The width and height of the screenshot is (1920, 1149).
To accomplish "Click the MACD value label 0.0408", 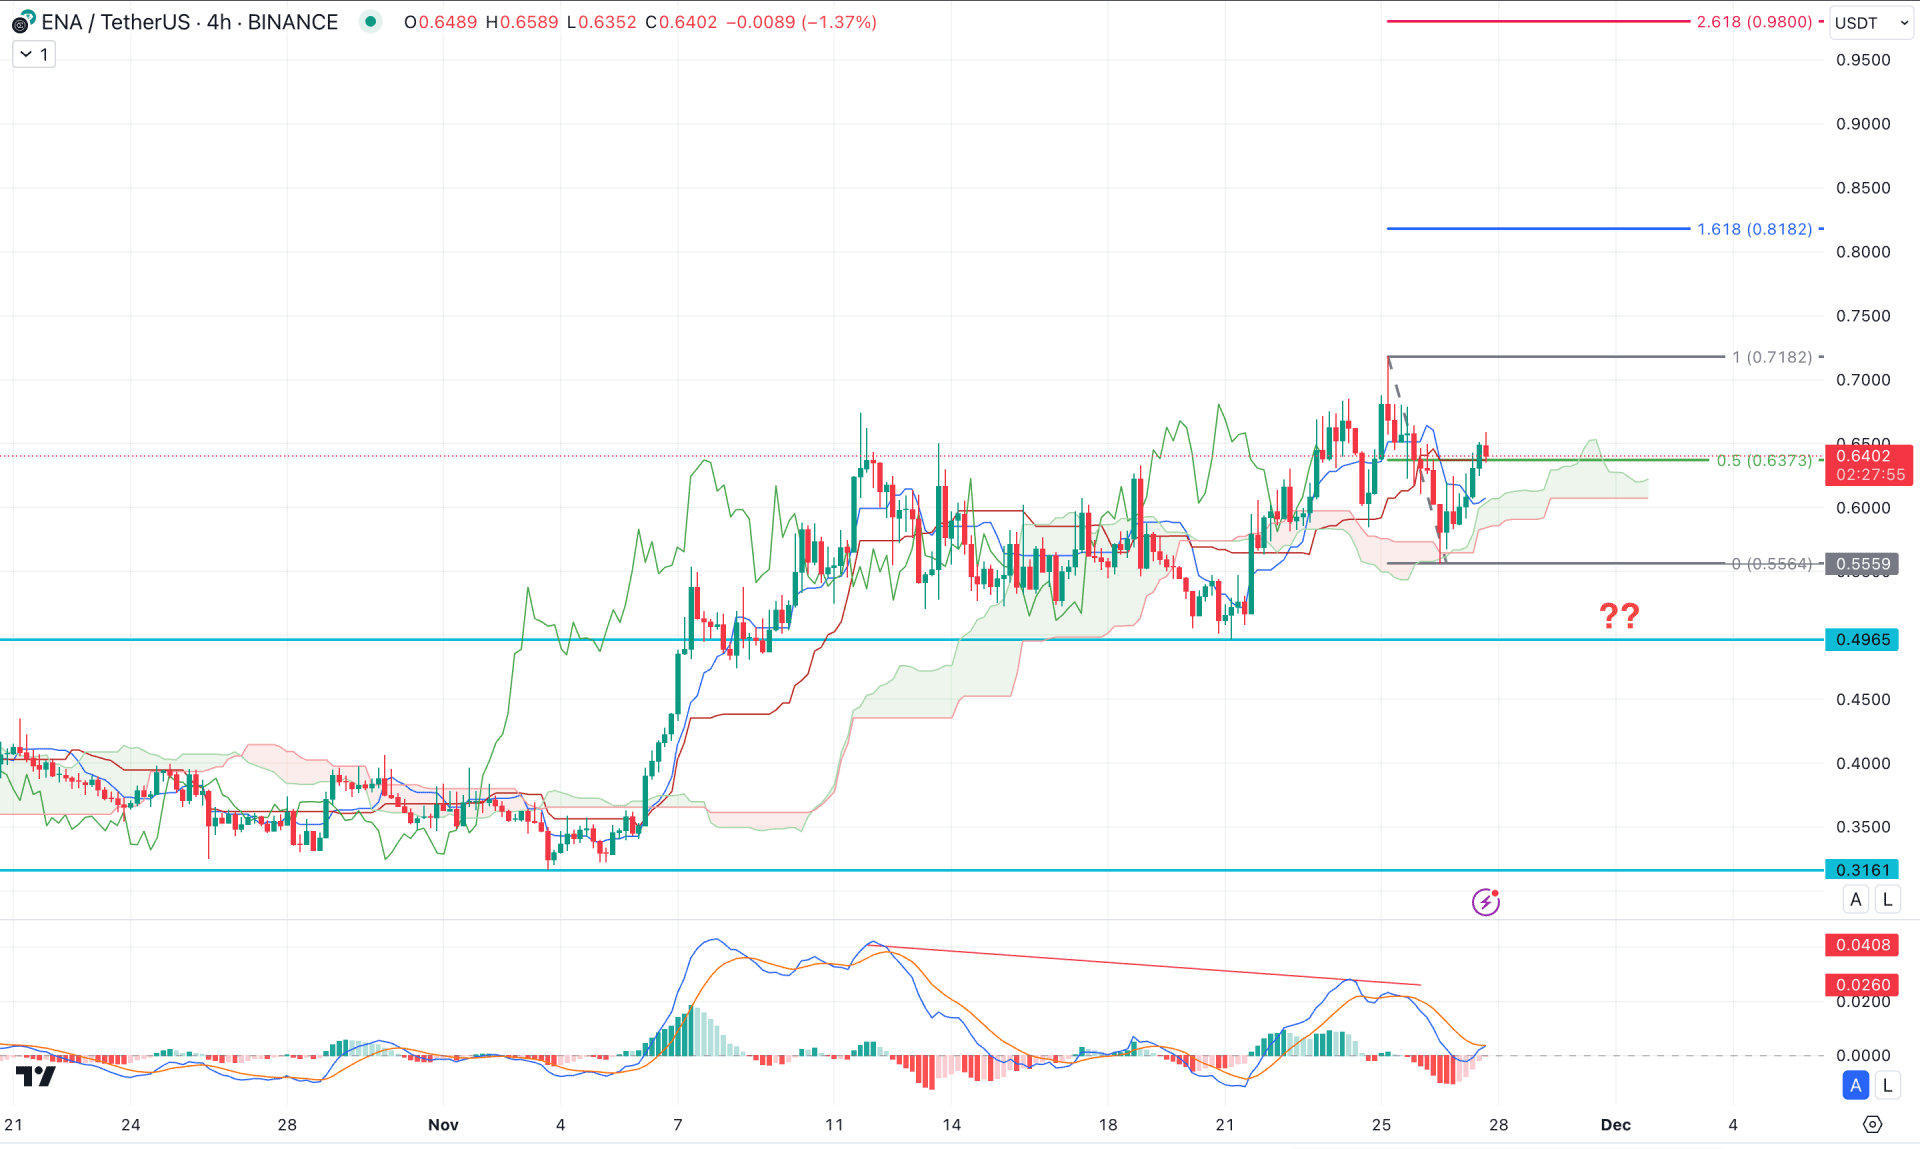I will (x=1862, y=945).
